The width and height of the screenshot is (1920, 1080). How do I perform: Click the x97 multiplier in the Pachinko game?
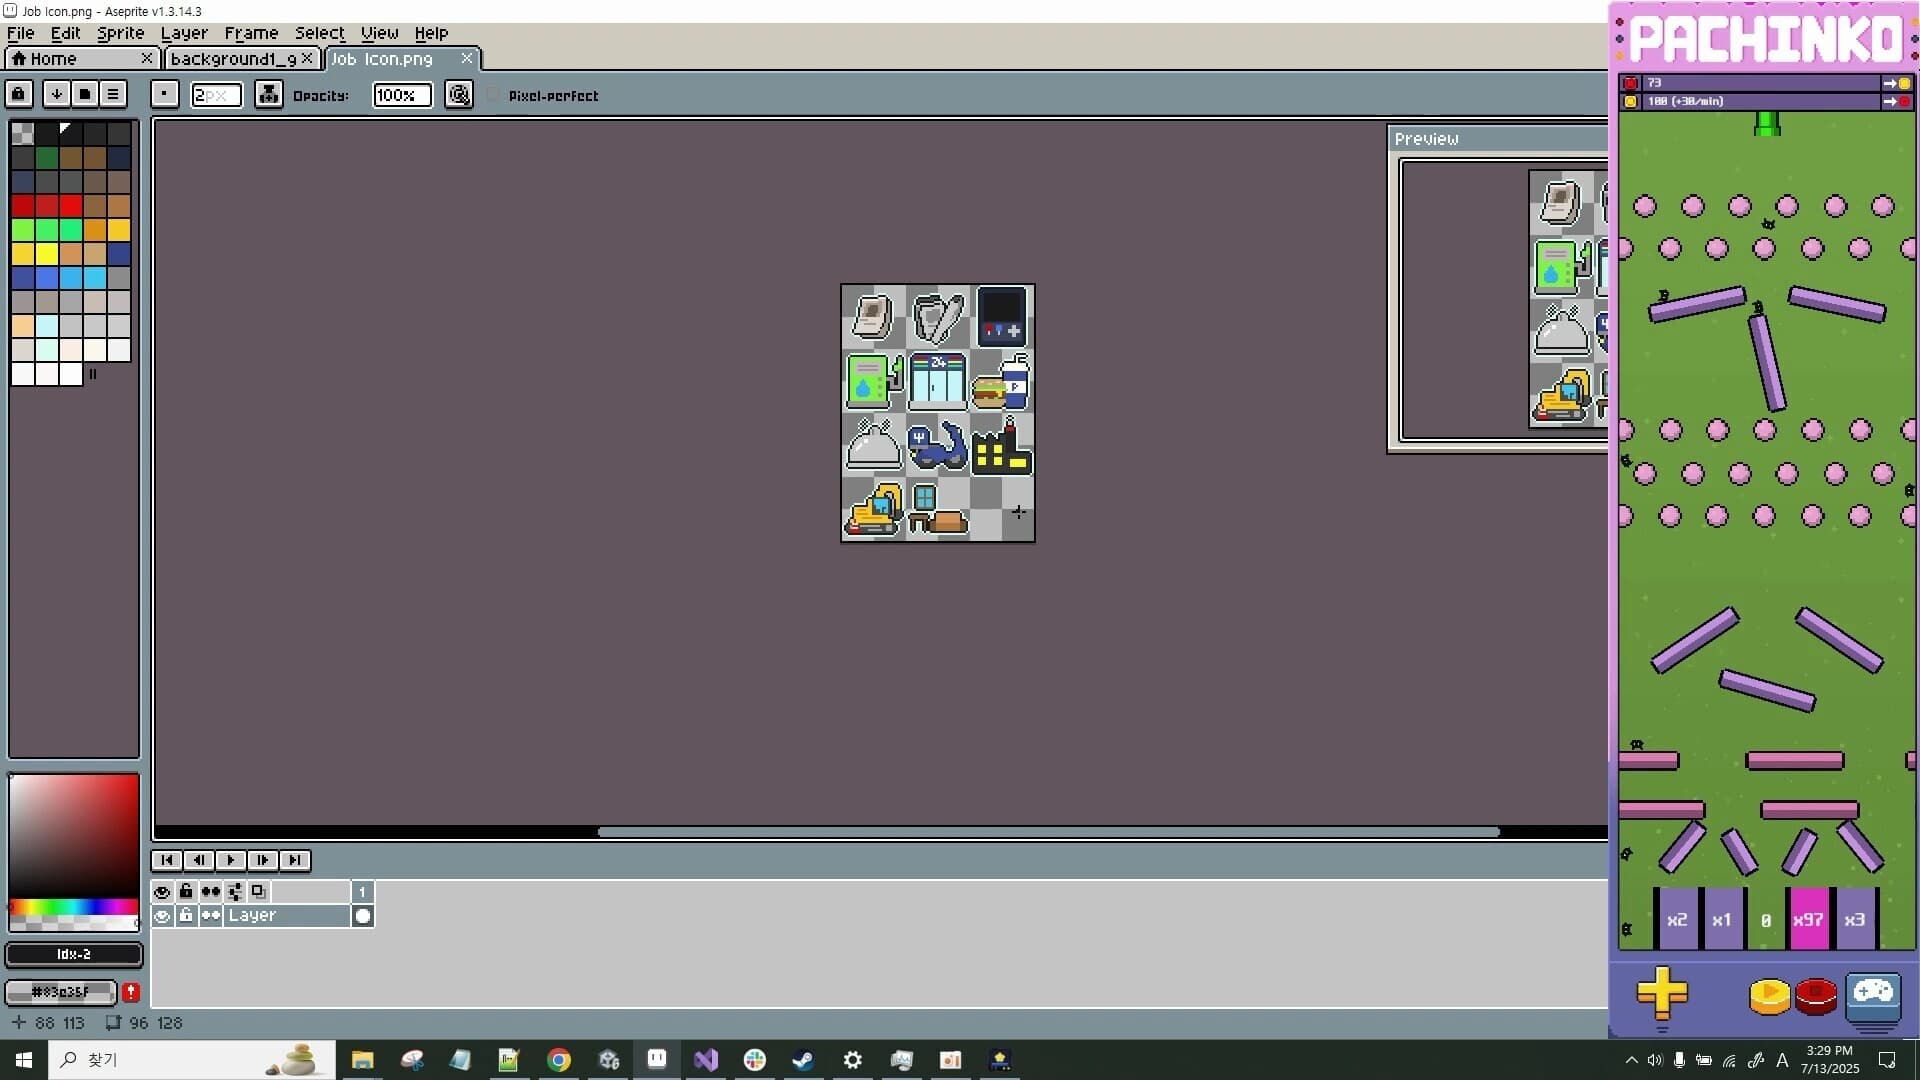[1808, 919]
